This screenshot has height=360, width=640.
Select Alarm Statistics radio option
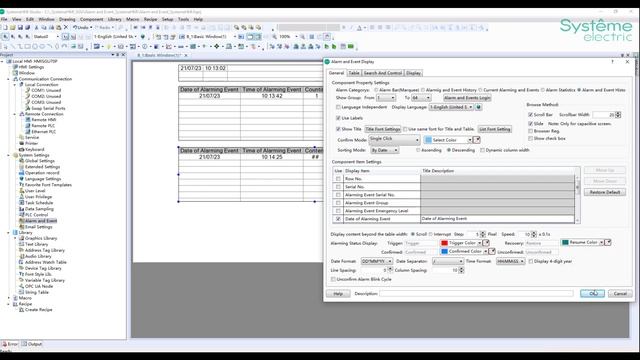click(x=543, y=90)
